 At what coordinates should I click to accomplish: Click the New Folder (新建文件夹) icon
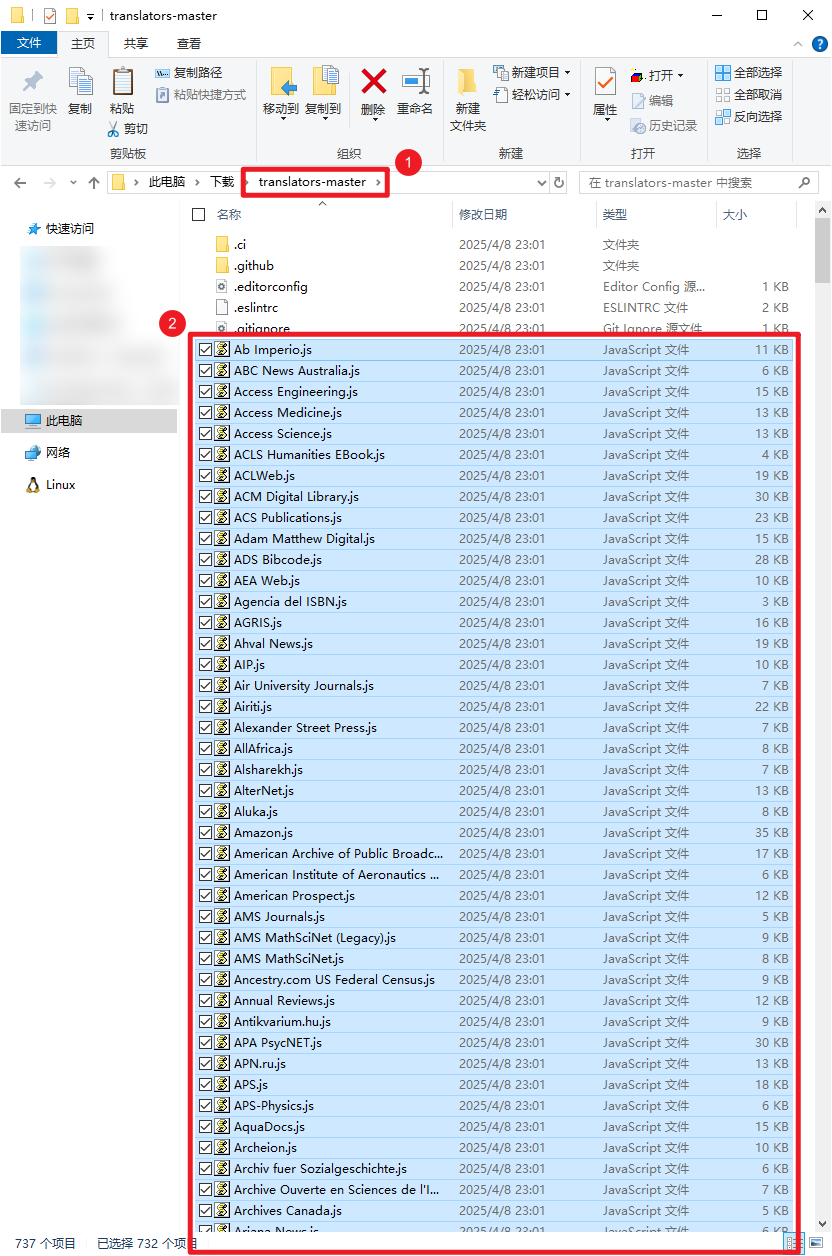(x=467, y=82)
